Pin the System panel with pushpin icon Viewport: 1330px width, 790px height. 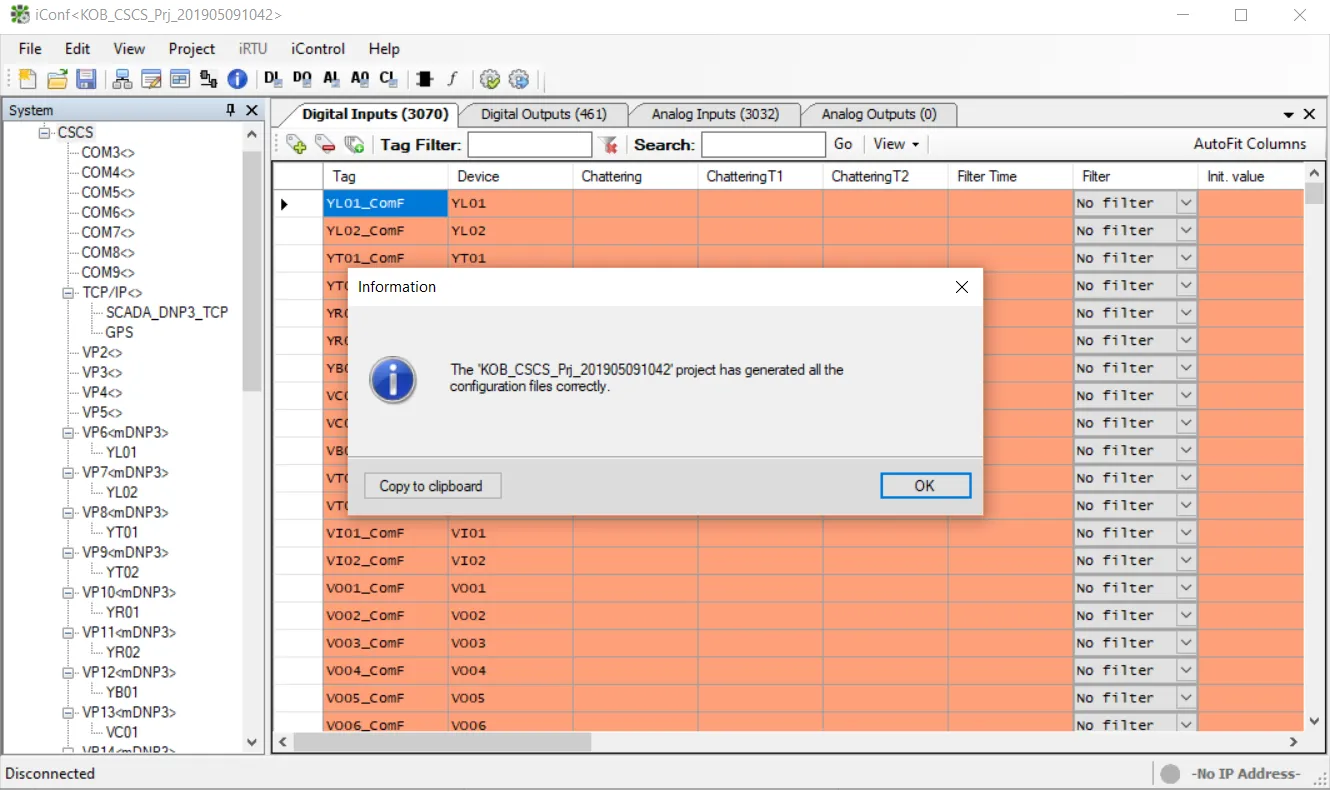click(x=231, y=110)
